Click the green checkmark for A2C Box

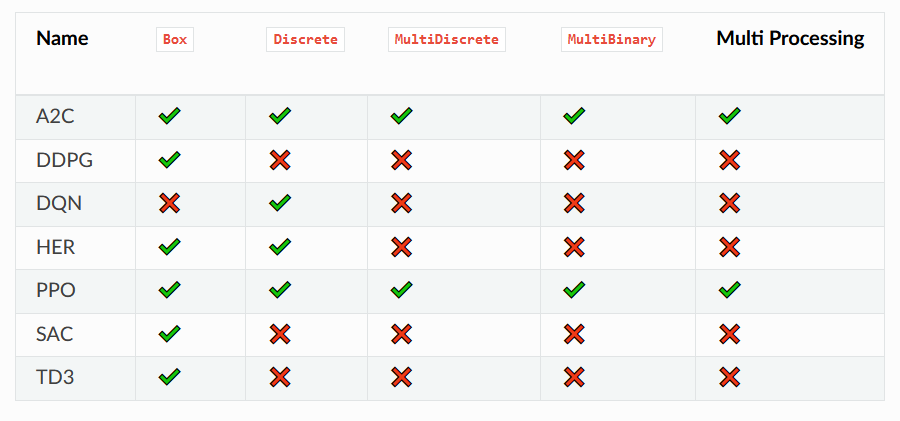pos(169,117)
